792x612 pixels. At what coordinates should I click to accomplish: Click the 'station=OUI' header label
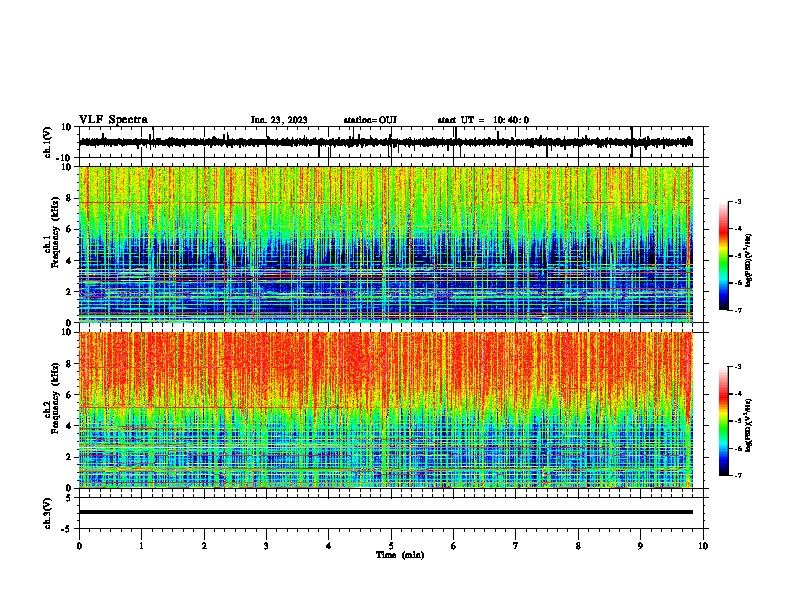coord(370,120)
